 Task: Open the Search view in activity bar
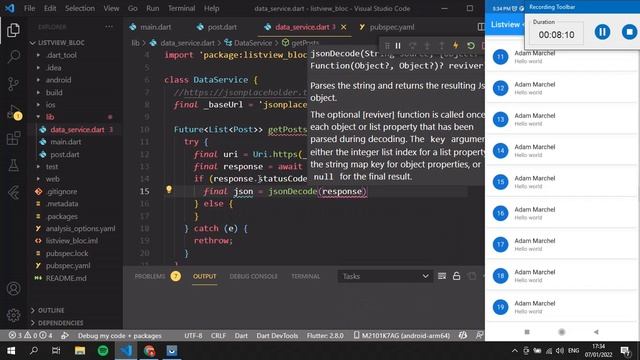pyautogui.click(x=13, y=56)
